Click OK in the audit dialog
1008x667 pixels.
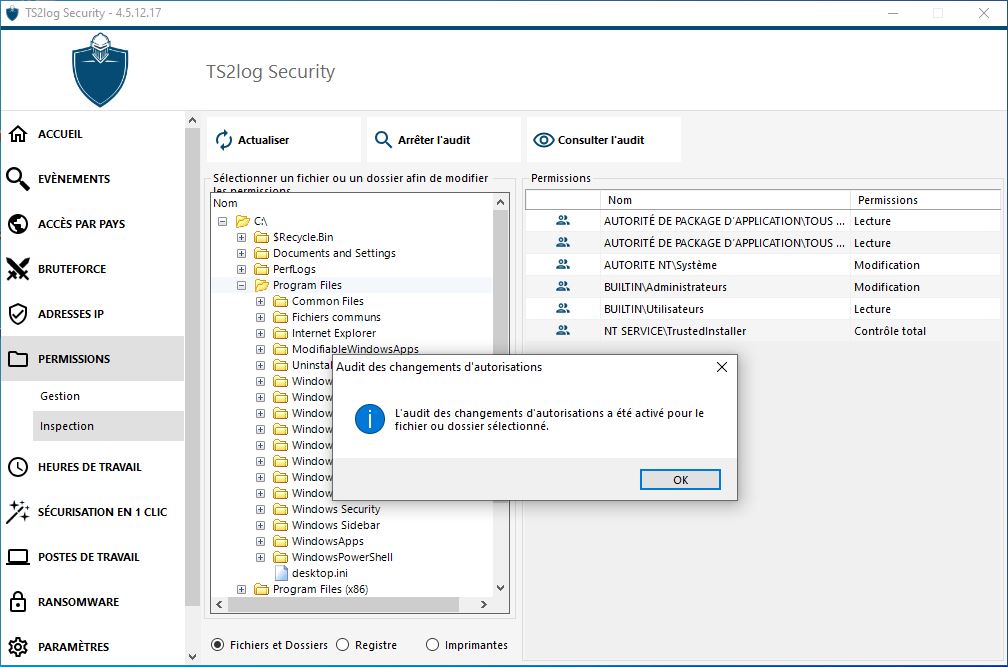[x=680, y=479]
